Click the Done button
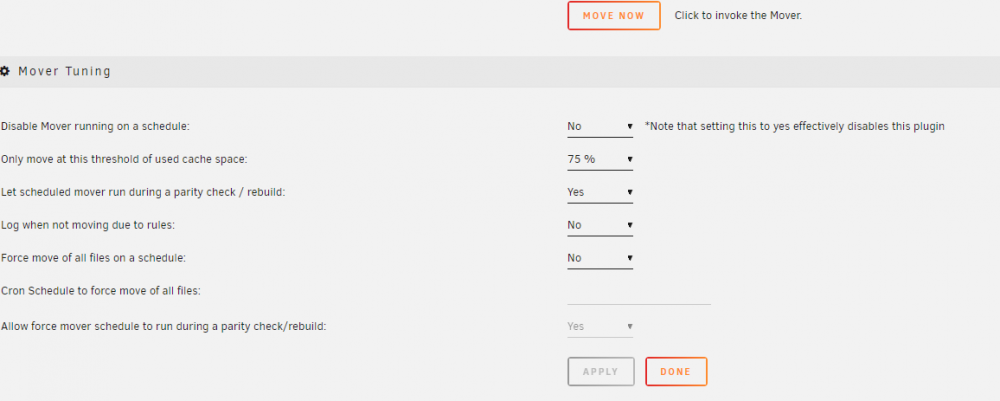1000x401 pixels. click(x=676, y=372)
